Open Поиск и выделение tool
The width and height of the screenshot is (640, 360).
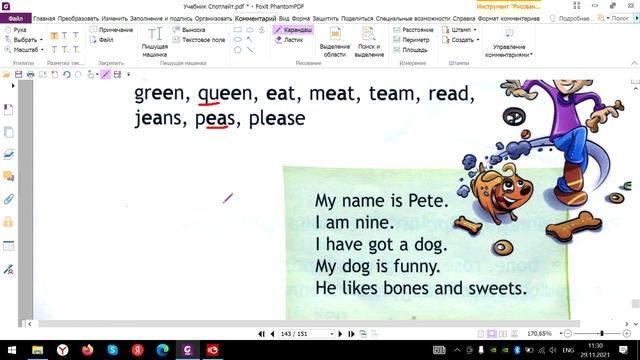(x=369, y=42)
